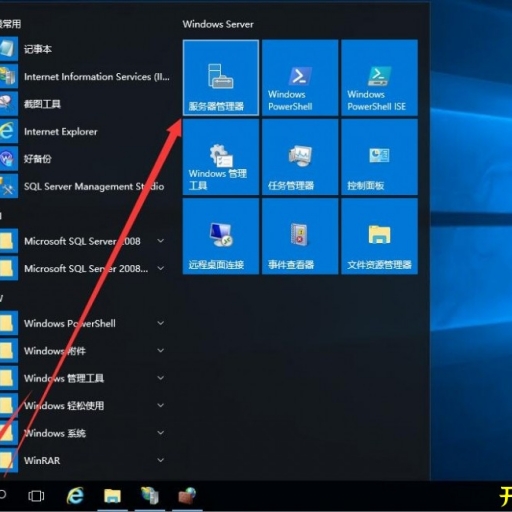This screenshot has width=512, height=512.
Task: Open Task View on the taskbar
Action: [36, 496]
